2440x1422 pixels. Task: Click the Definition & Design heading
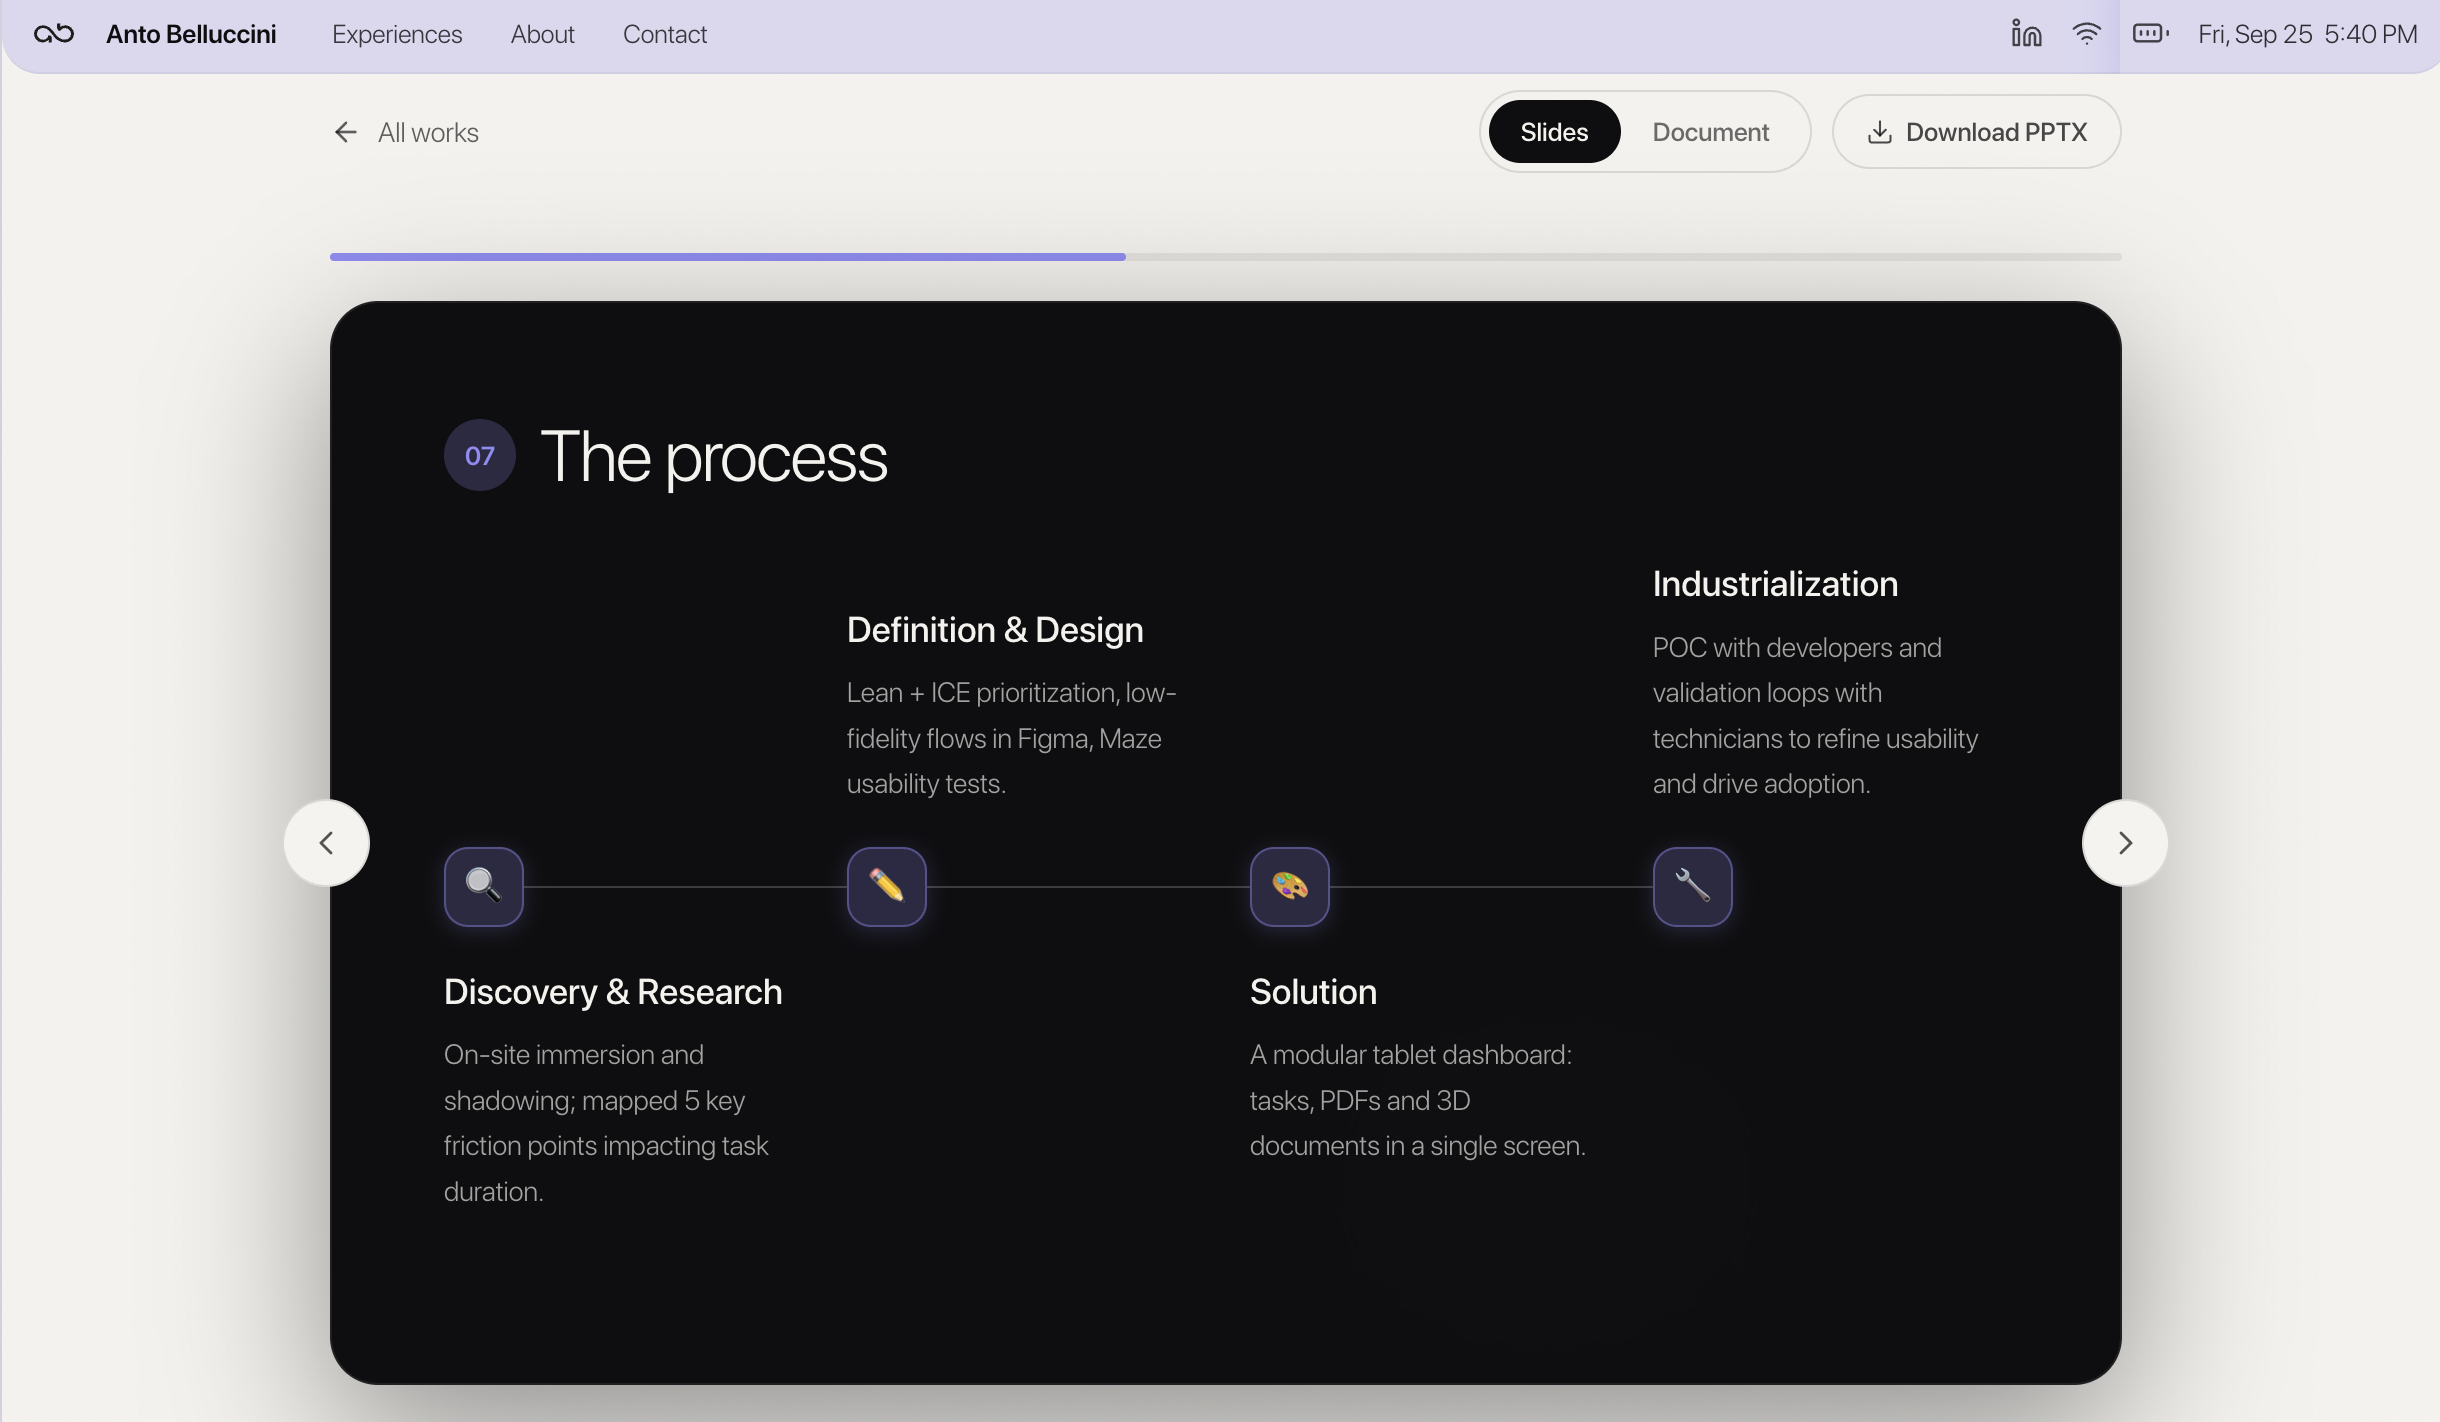(995, 630)
